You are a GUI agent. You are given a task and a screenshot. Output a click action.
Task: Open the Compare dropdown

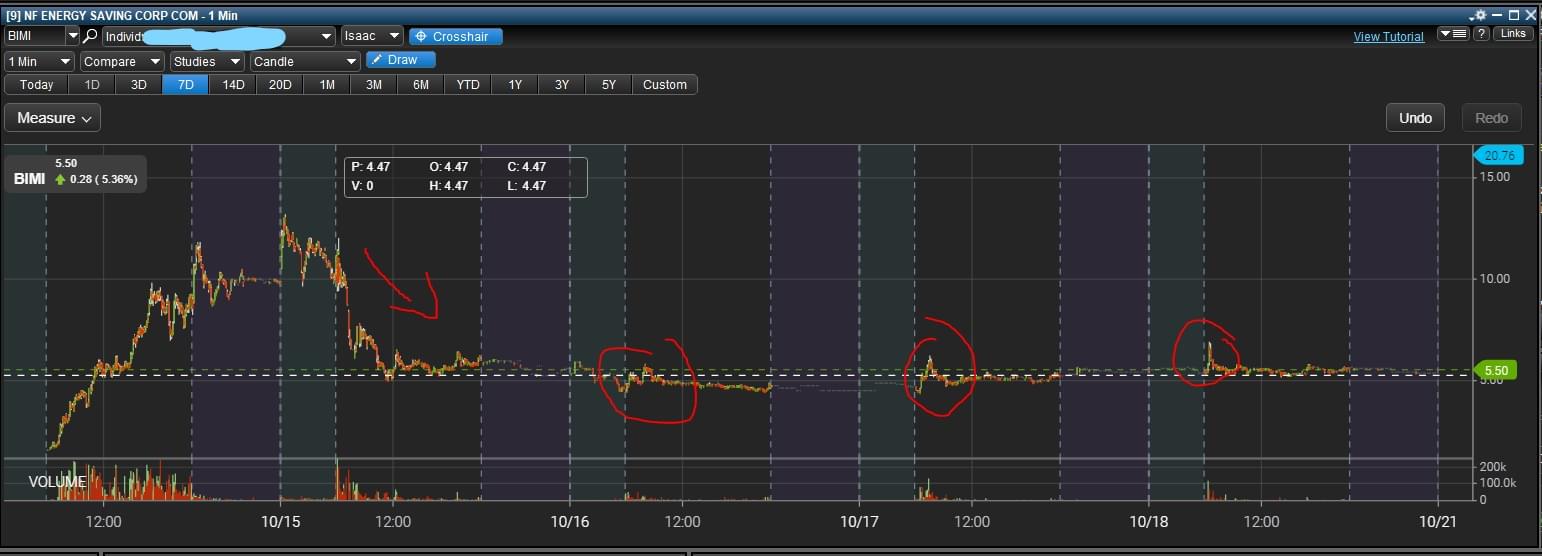[x=122, y=61]
